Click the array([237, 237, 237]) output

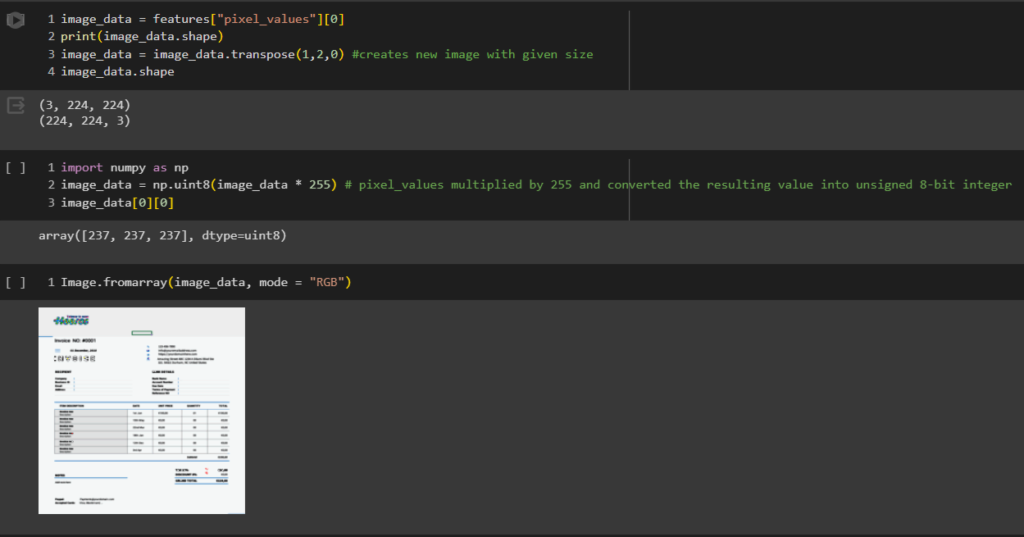(163, 235)
